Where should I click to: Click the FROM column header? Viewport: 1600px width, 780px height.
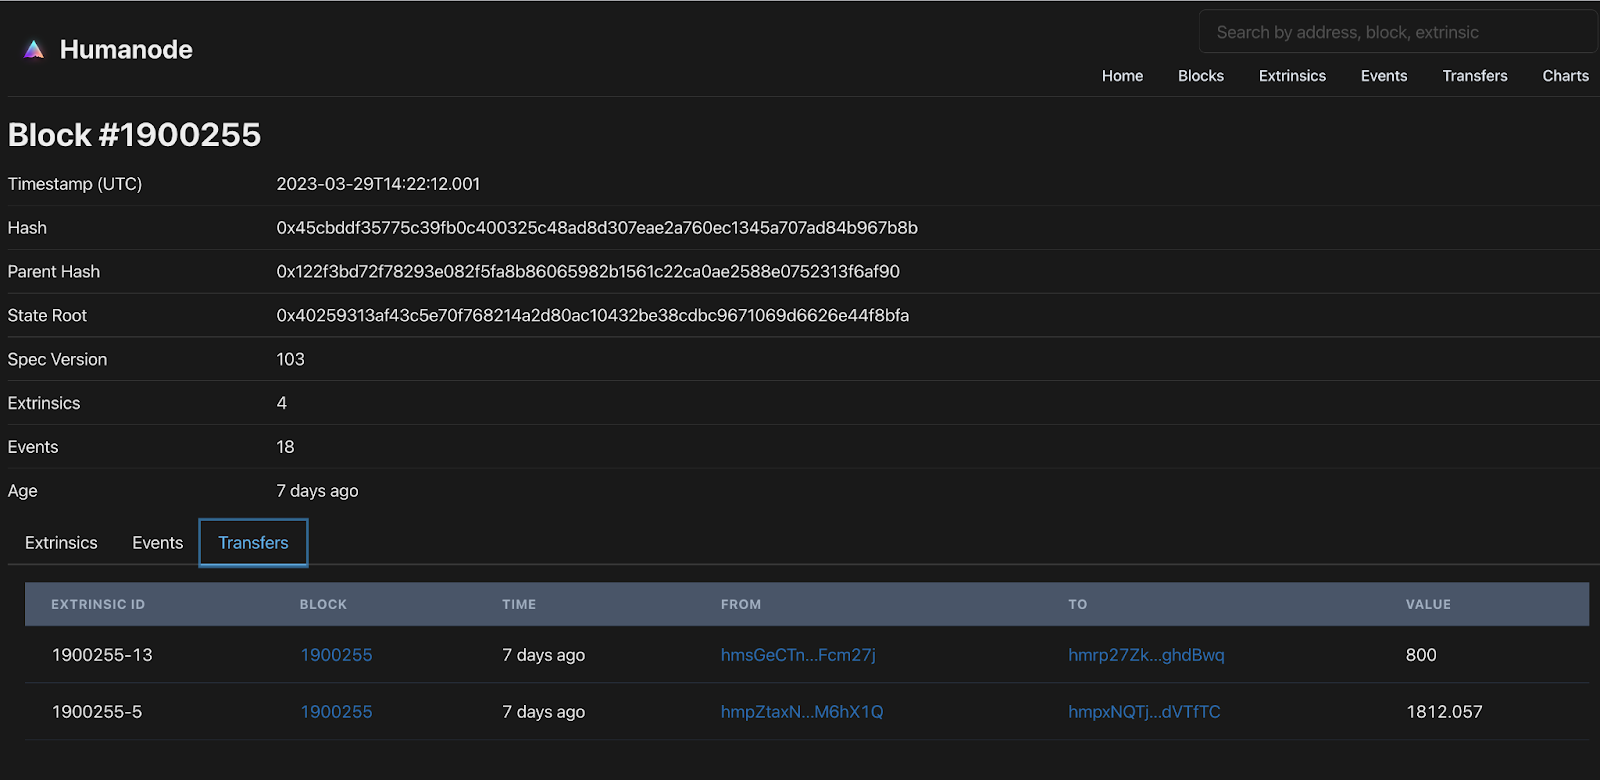tap(741, 605)
